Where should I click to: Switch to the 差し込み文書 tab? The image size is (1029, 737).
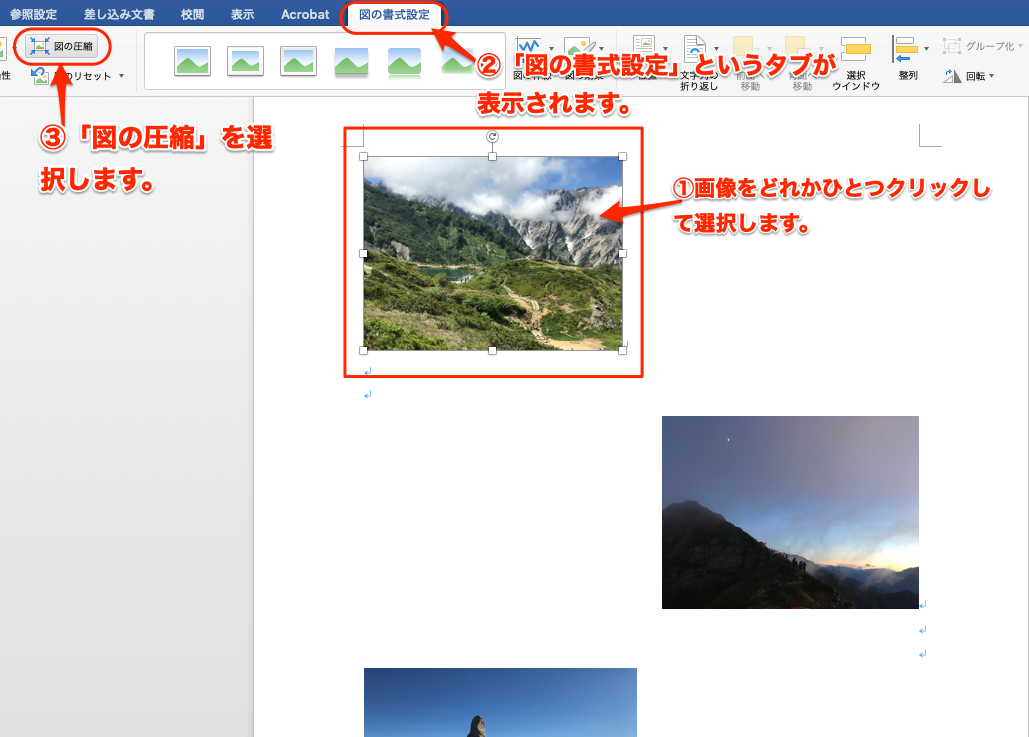click(119, 14)
